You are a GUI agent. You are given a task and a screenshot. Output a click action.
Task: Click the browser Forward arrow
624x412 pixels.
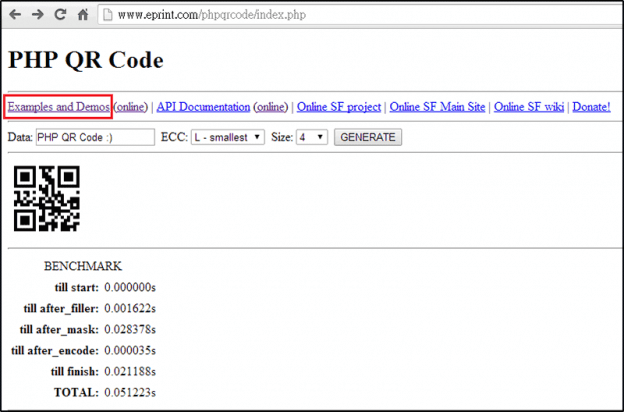pos(38,15)
